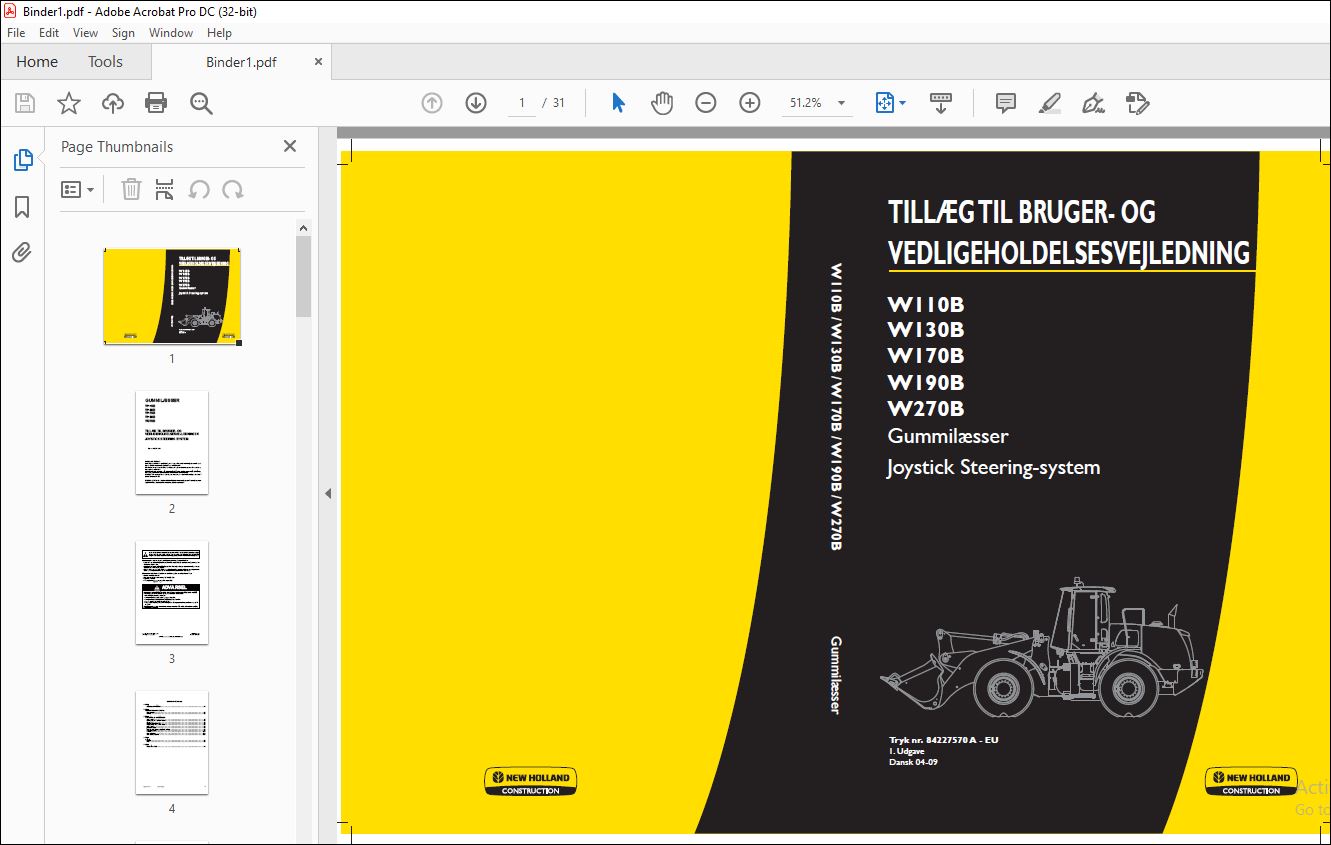
Task: Expand thumbnail options menu
Action: click(77, 190)
